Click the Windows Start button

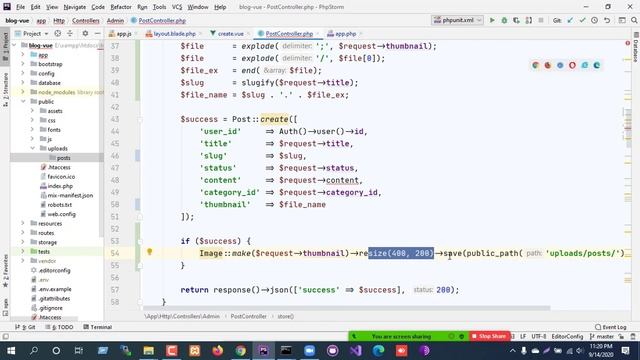11,351
